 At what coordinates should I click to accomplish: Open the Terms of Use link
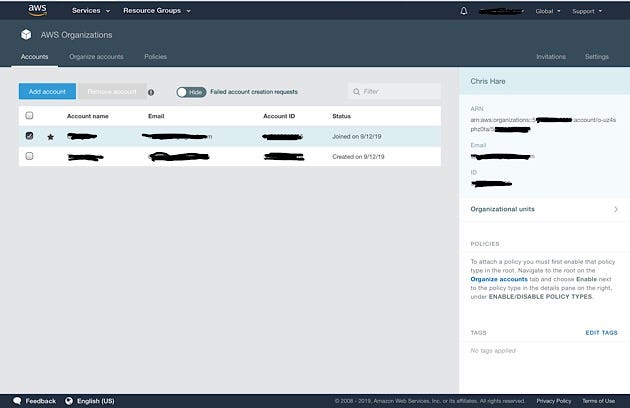[598, 401]
